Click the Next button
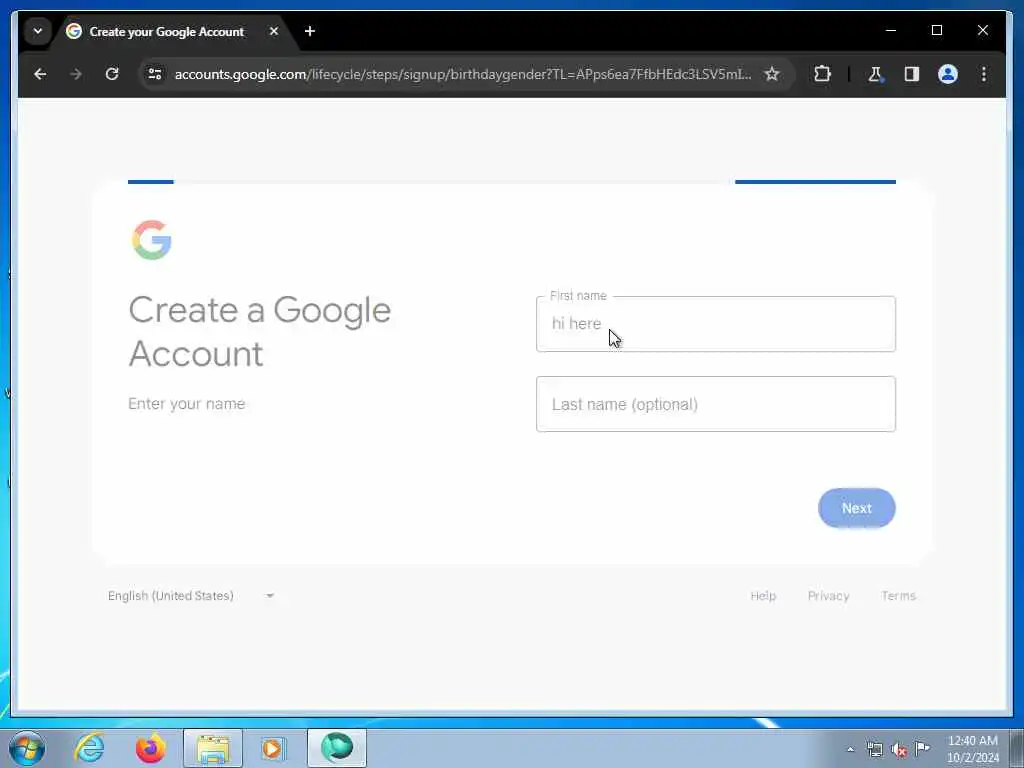Screen dimensions: 1024x768 pos(856,508)
